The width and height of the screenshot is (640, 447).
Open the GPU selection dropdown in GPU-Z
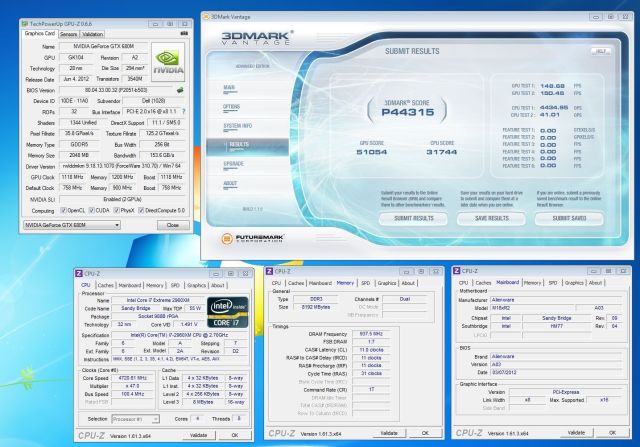[x=72, y=225]
